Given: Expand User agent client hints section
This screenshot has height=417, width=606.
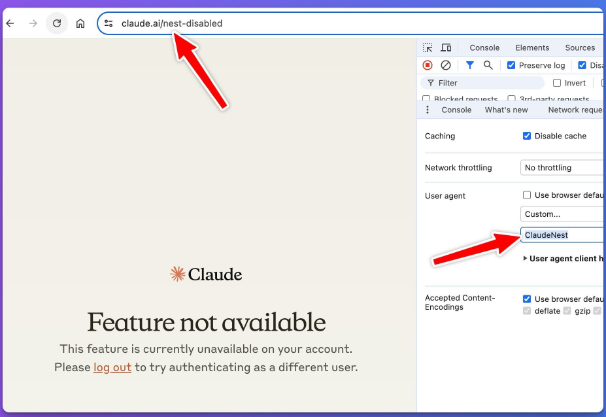Looking at the screenshot, I should pos(526,258).
